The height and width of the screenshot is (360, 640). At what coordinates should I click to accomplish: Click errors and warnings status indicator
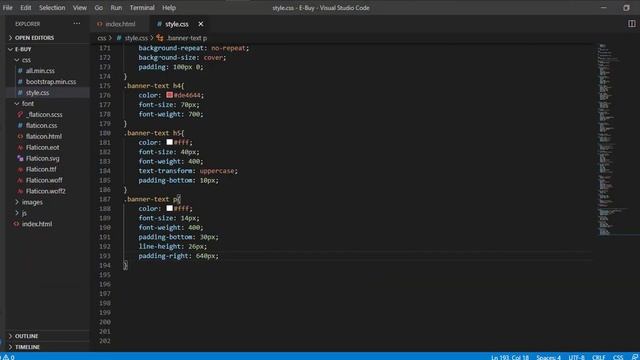pyautogui.click(x=9, y=357)
